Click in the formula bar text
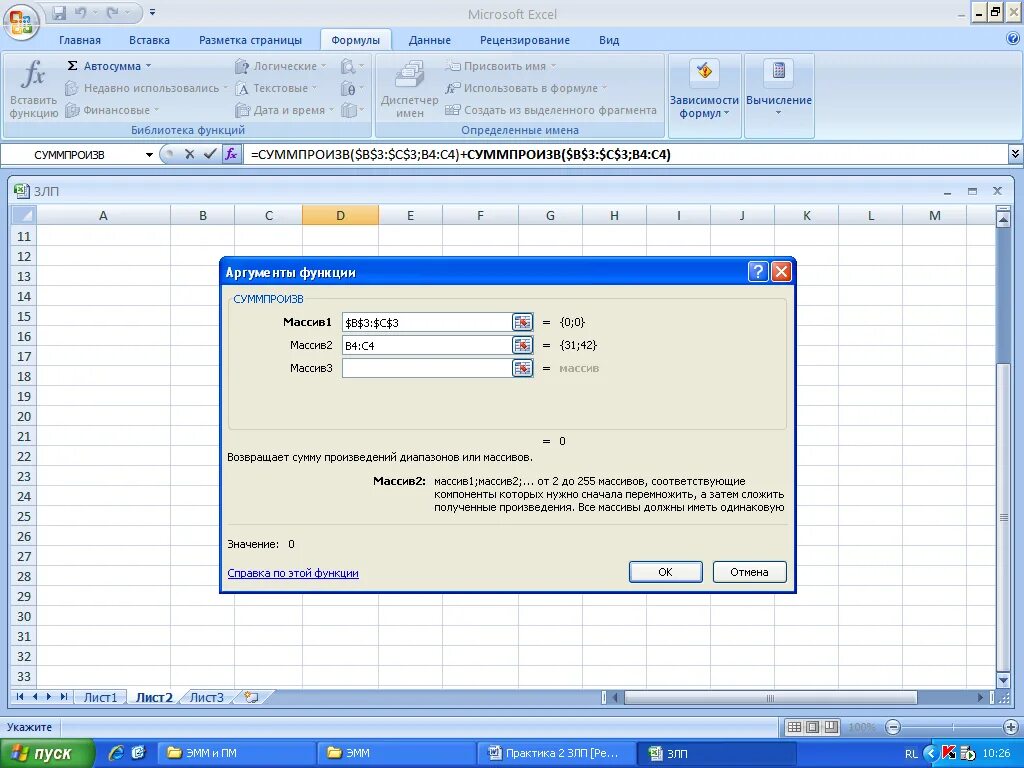Screen dimensions: 1024x768 click(460, 155)
